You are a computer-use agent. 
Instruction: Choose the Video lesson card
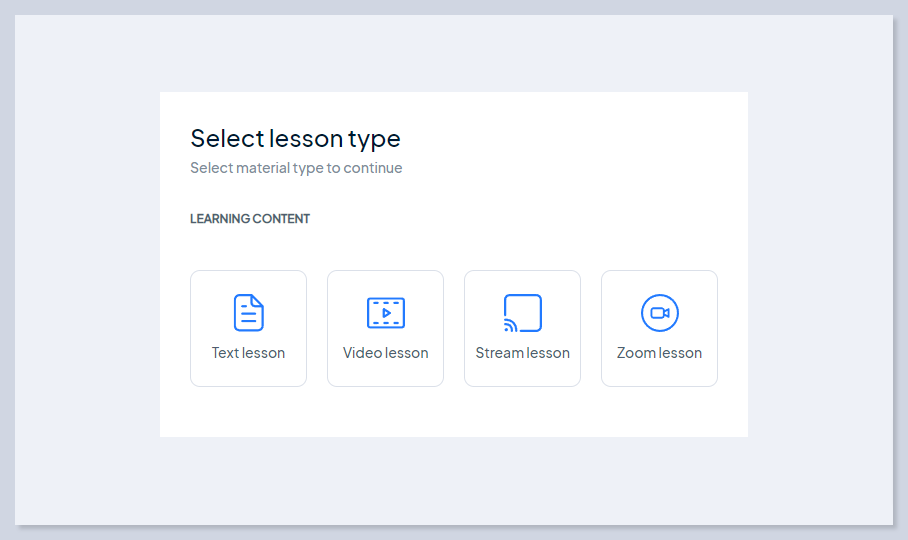point(386,328)
